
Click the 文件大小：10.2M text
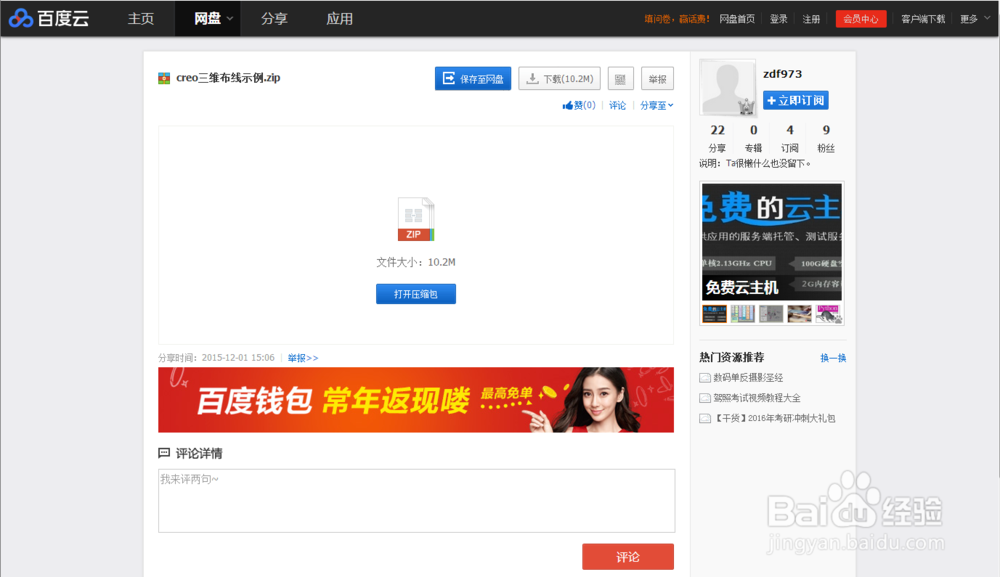(x=416, y=262)
